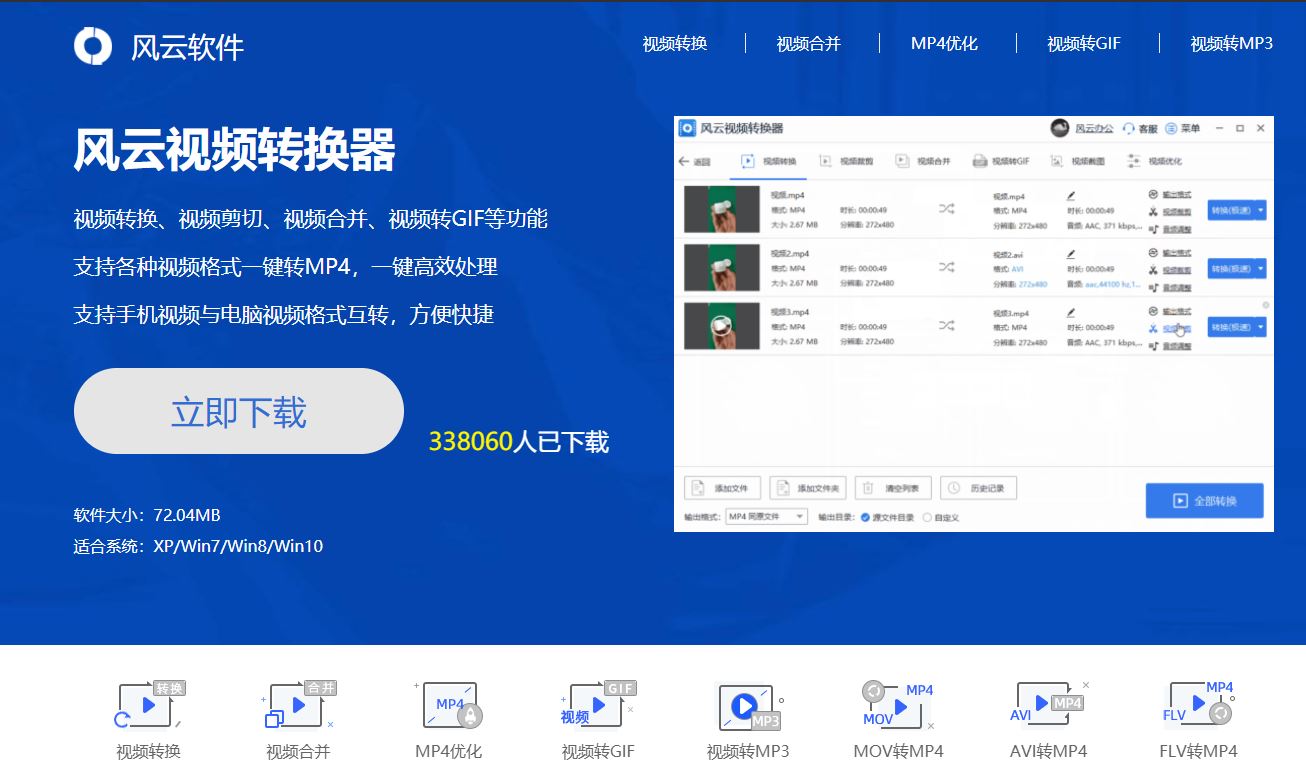Click the FLV转MP4 feature icon
The image size is (1306, 775).
click(x=1198, y=706)
